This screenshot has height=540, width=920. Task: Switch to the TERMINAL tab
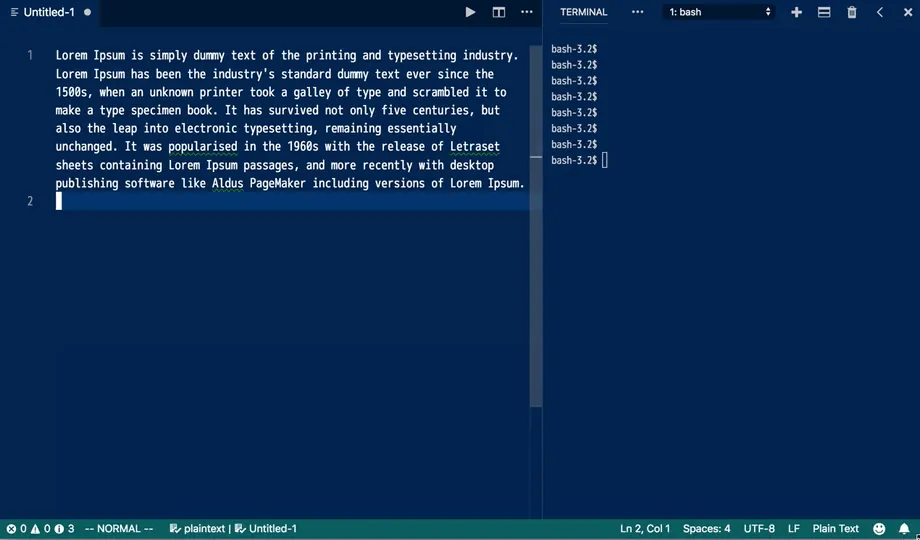[x=583, y=12]
